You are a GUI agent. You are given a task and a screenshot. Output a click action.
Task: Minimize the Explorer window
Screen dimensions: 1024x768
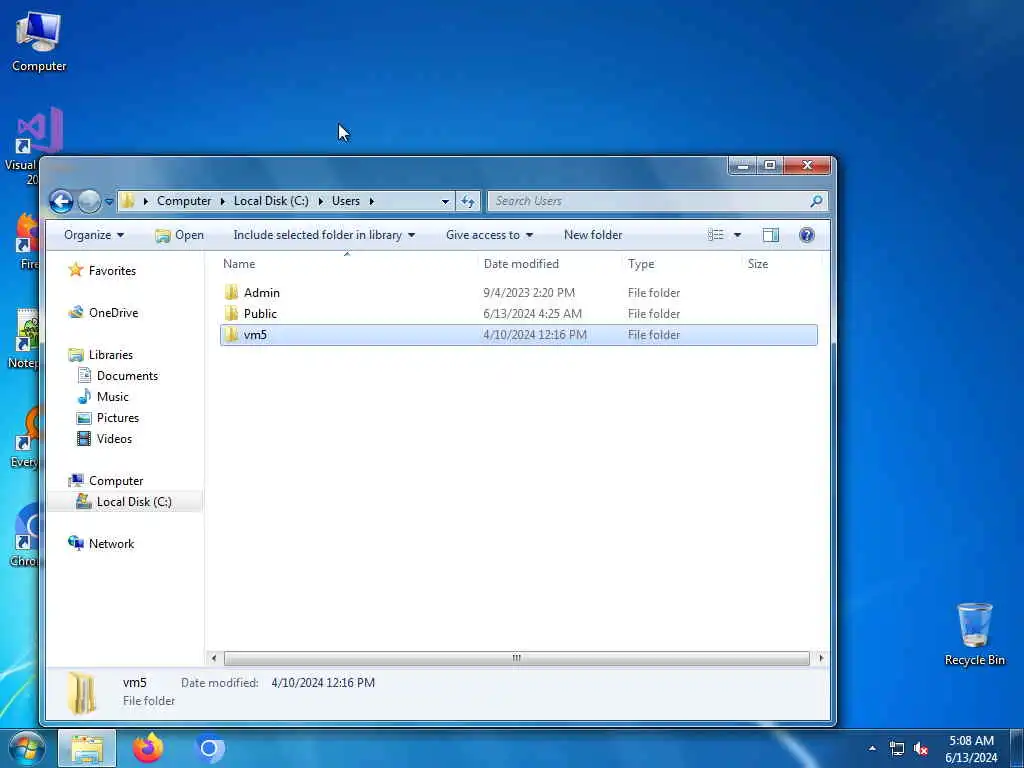tap(743, 166)
